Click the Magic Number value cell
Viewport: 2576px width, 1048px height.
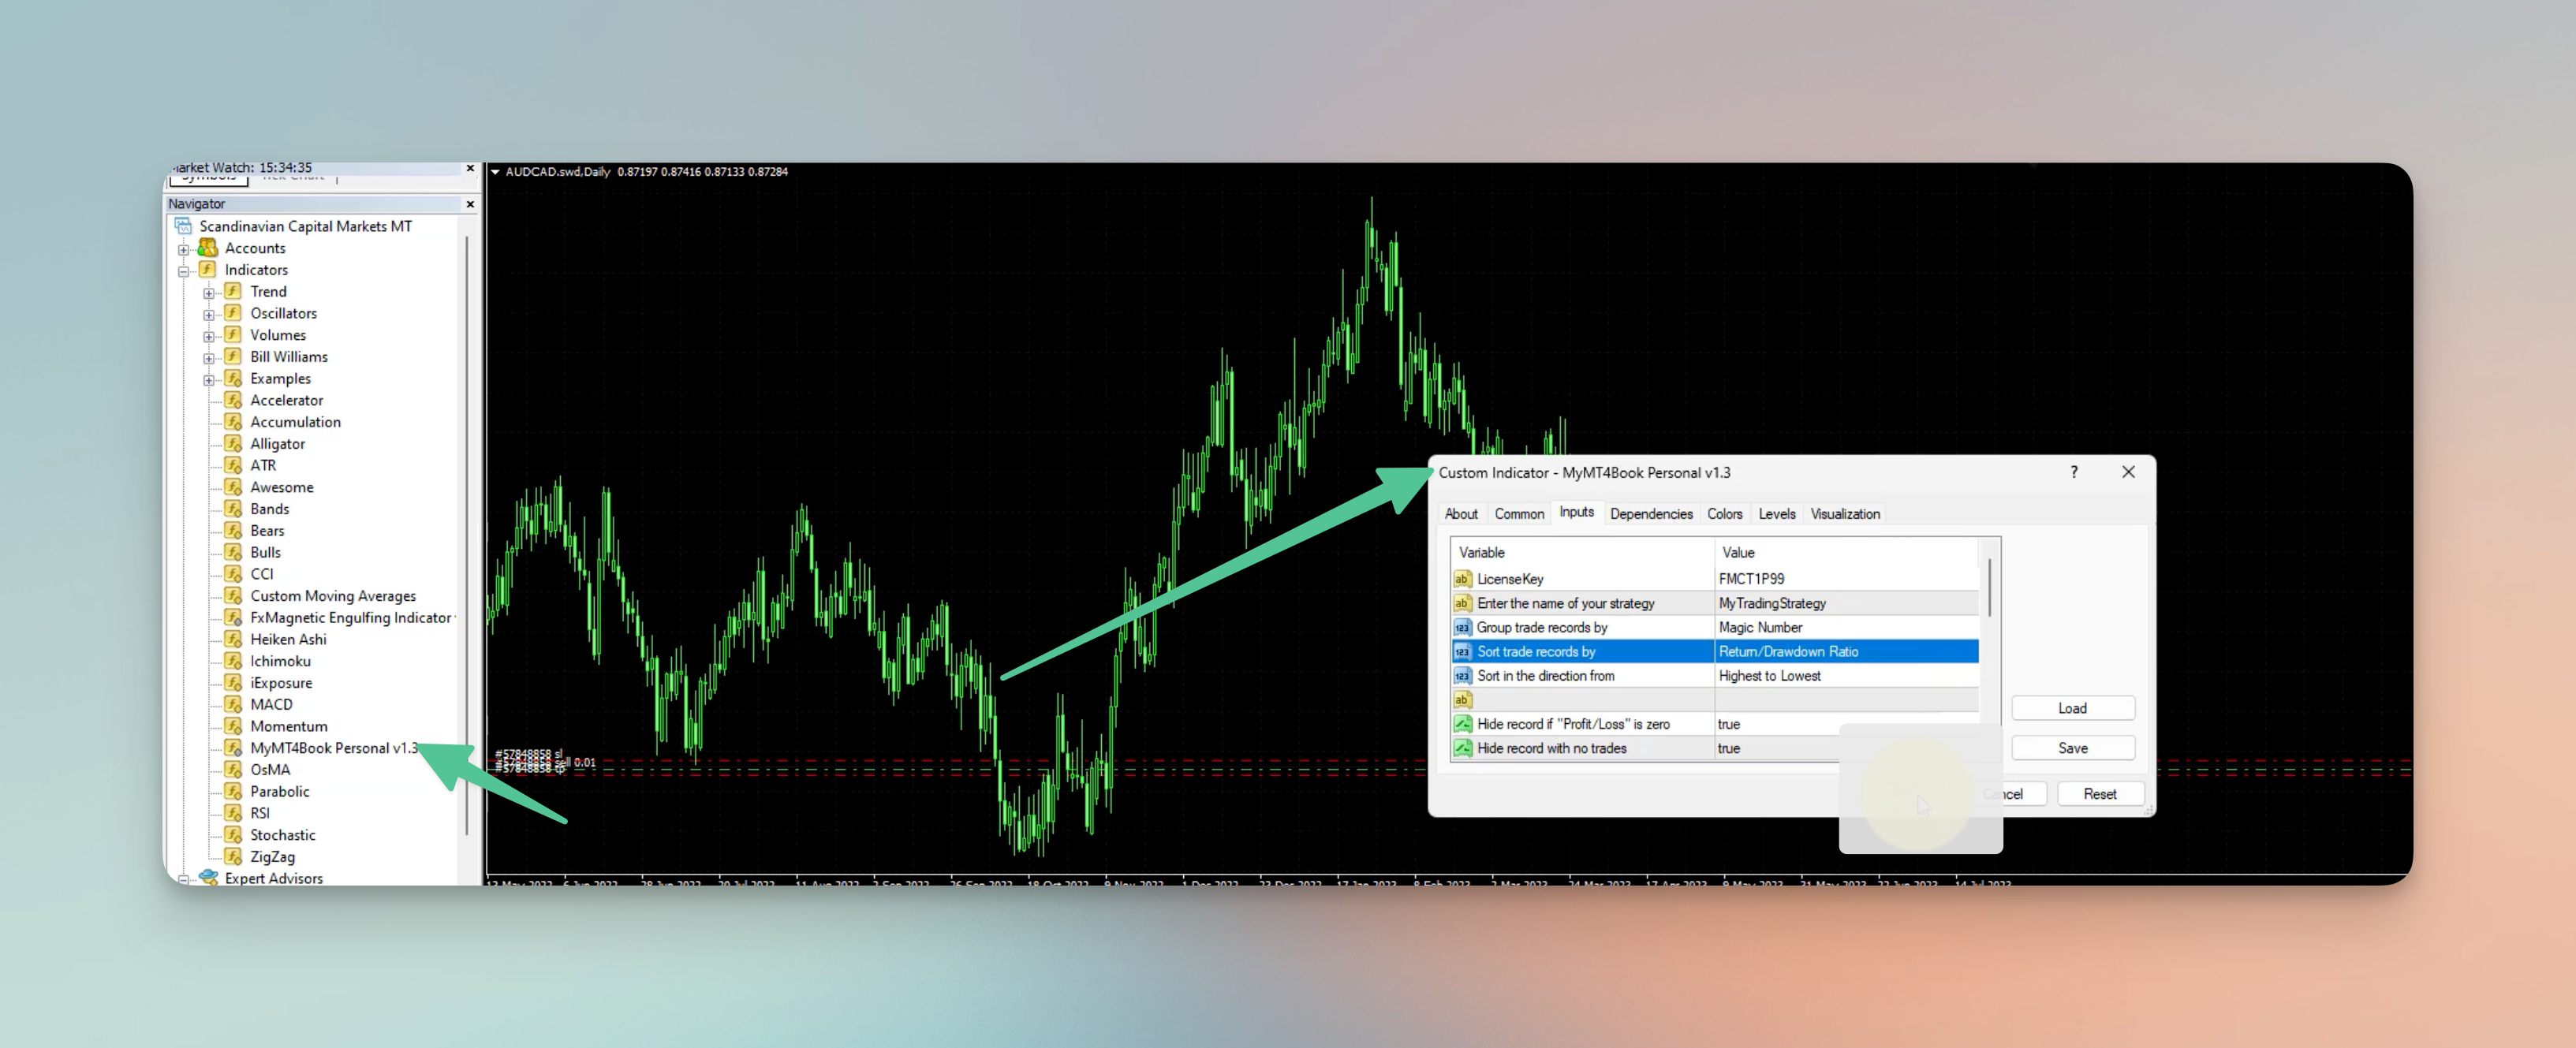(x=1846, y=628)
